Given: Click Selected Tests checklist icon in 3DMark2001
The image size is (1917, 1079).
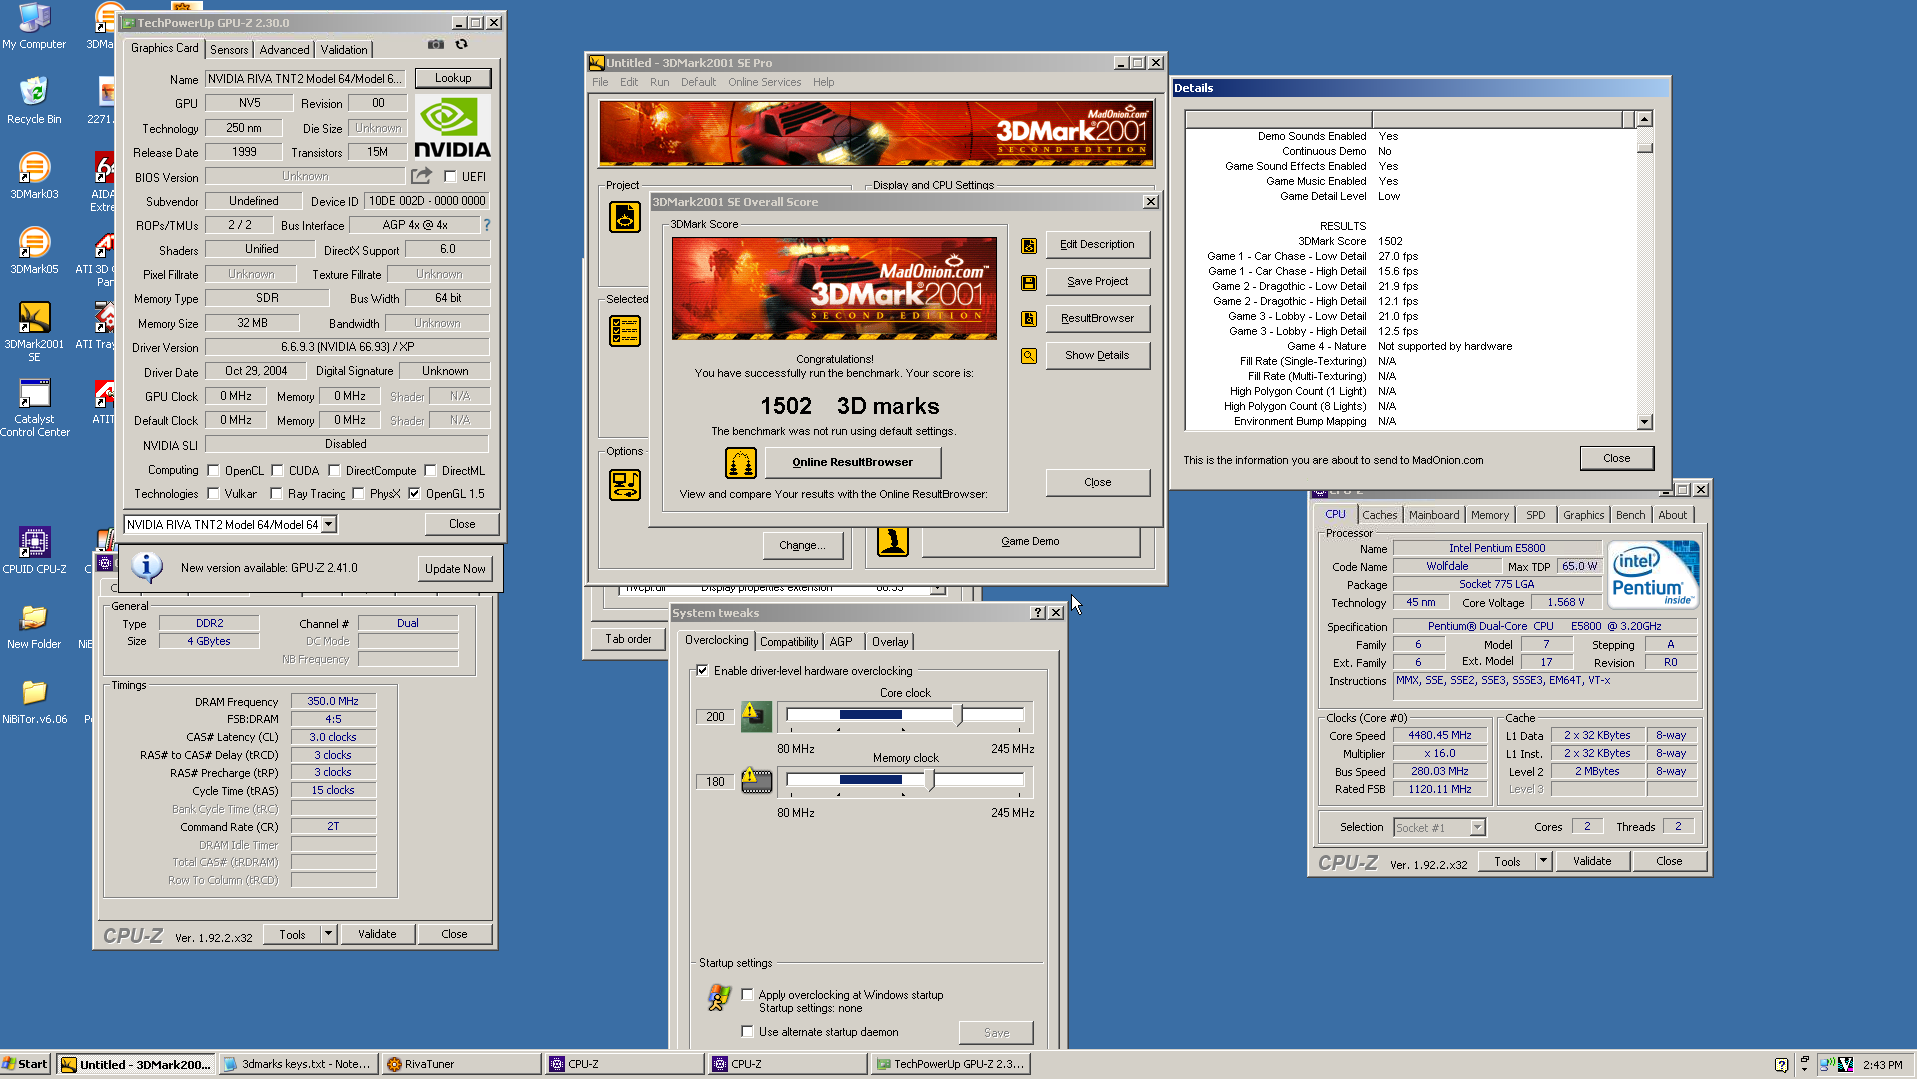Looking at the screenshot, I should (625, 331).
